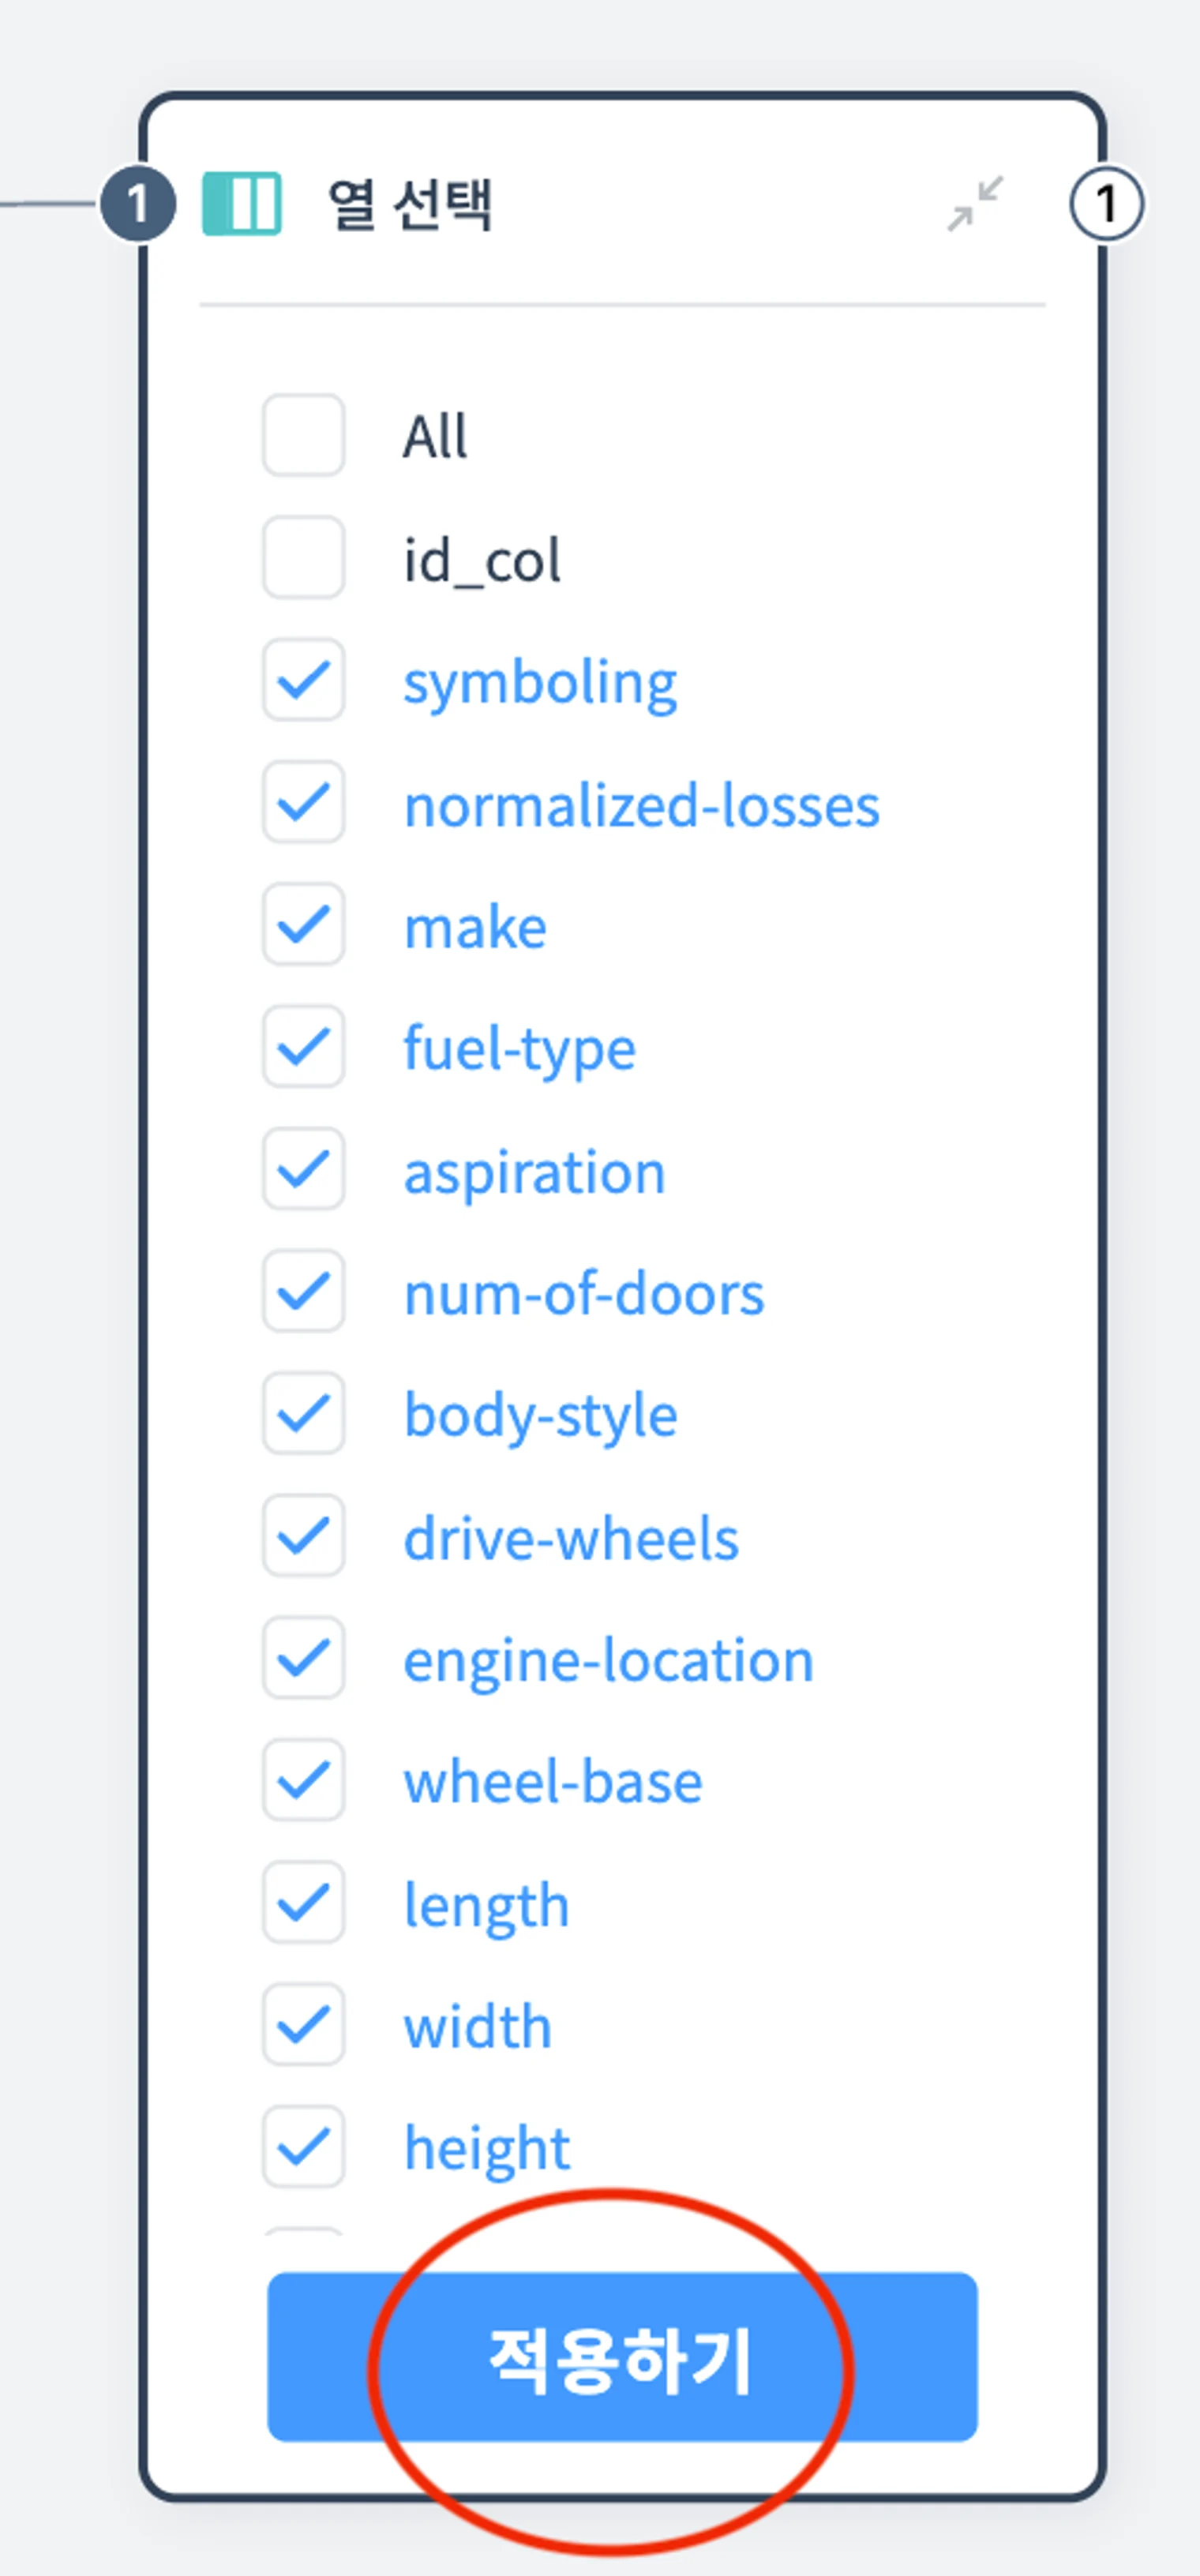Viewport: 1200px width, 2576px height.
Task: Check the All checkbox
Action: point(304,436)
